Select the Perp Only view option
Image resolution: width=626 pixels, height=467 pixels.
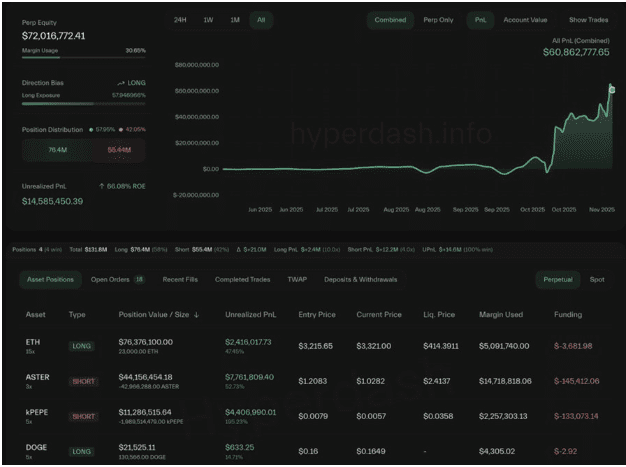pos(438,20)
